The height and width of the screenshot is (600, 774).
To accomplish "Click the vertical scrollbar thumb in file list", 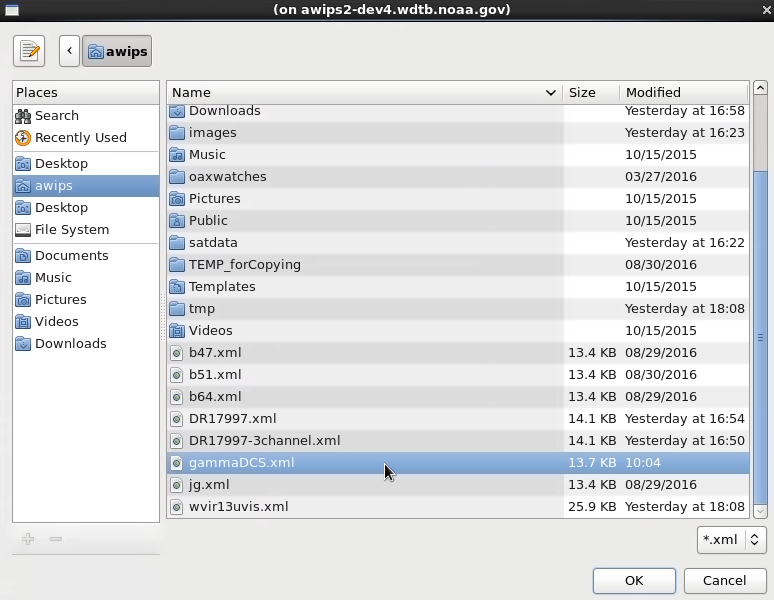I will (x=760, y=338).
